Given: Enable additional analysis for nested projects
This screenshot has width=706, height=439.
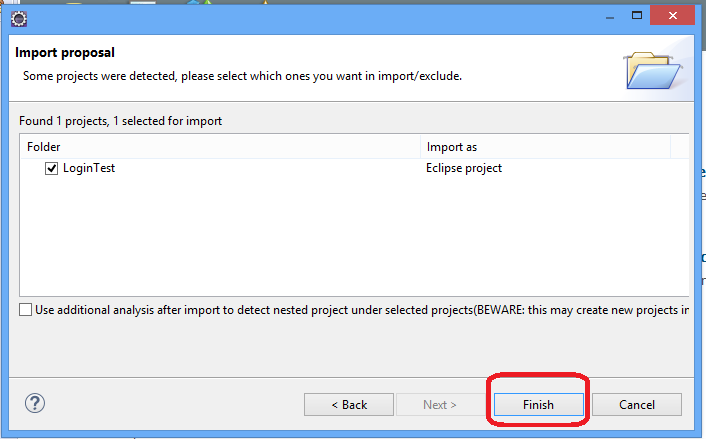Looking at the screenshot, I should [x=26, y=310].
